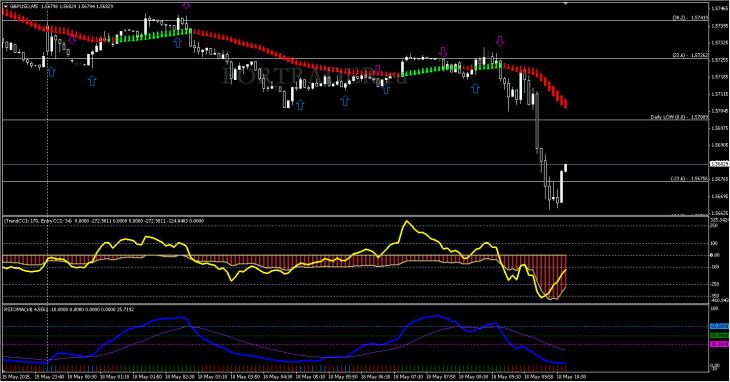Click the 1.57115 value on the price scale
The height and width of the screenshot is (382, 730).
pos(719,94)
